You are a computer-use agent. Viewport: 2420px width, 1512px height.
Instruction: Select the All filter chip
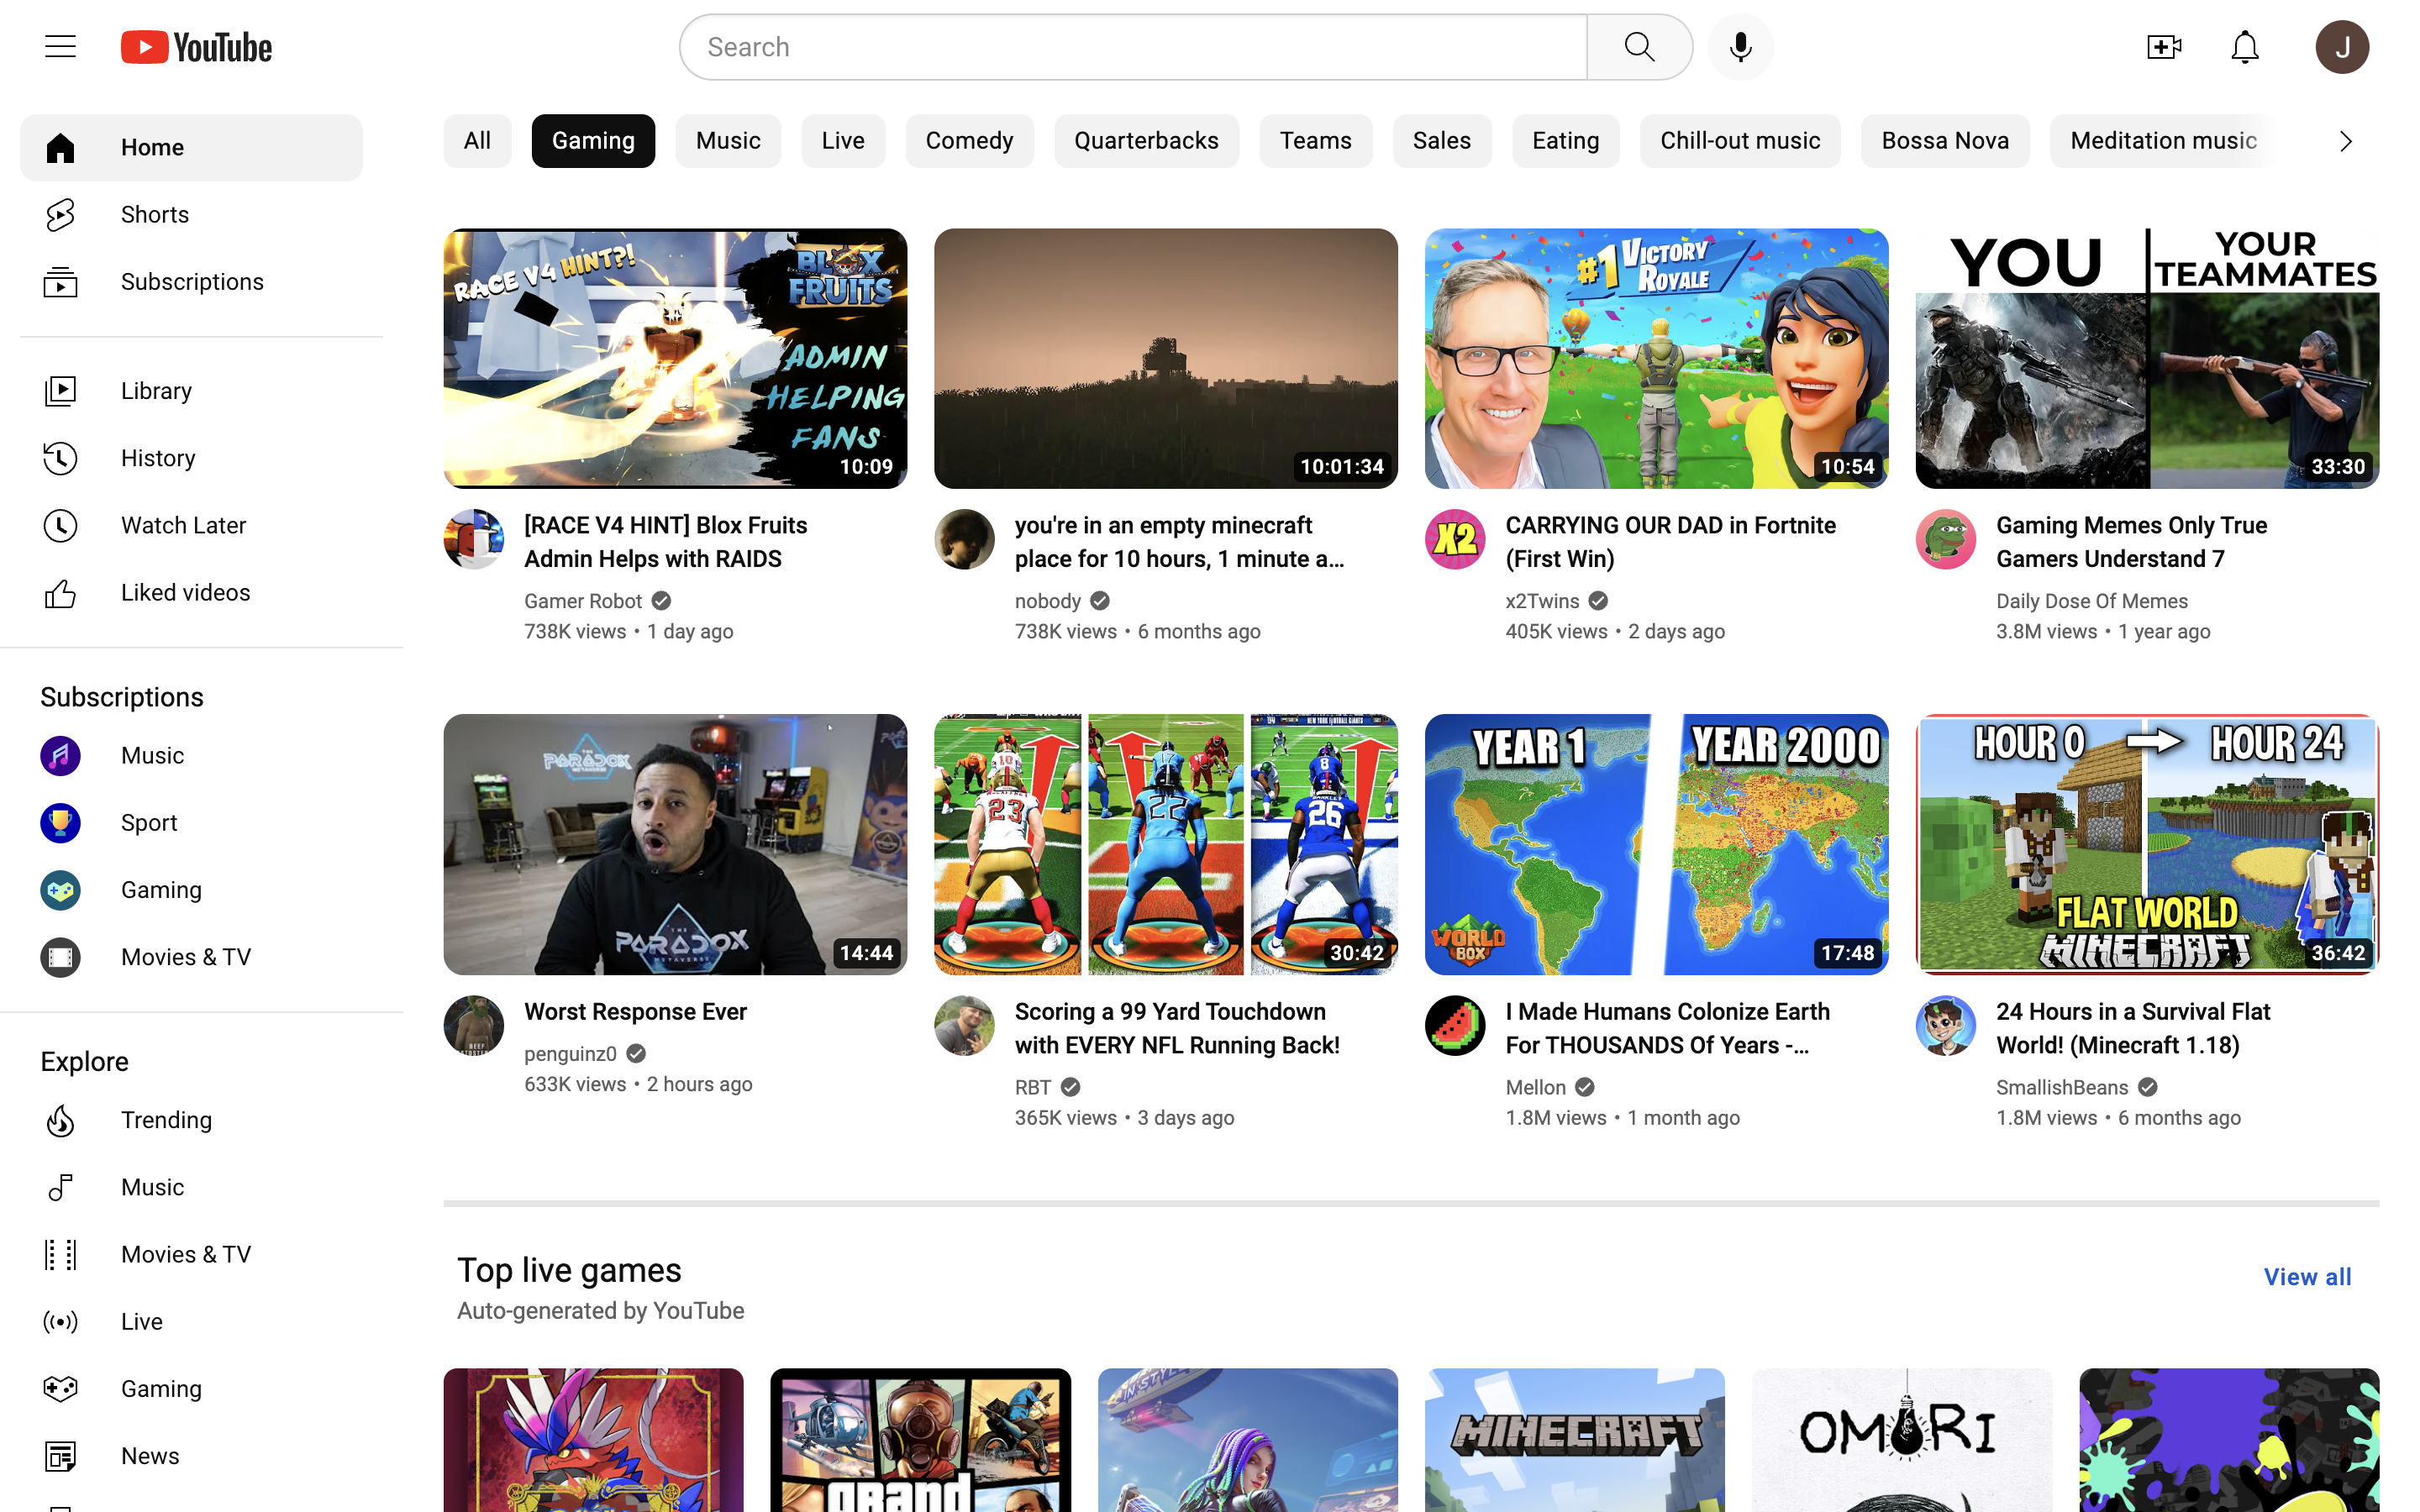point(477,141)
